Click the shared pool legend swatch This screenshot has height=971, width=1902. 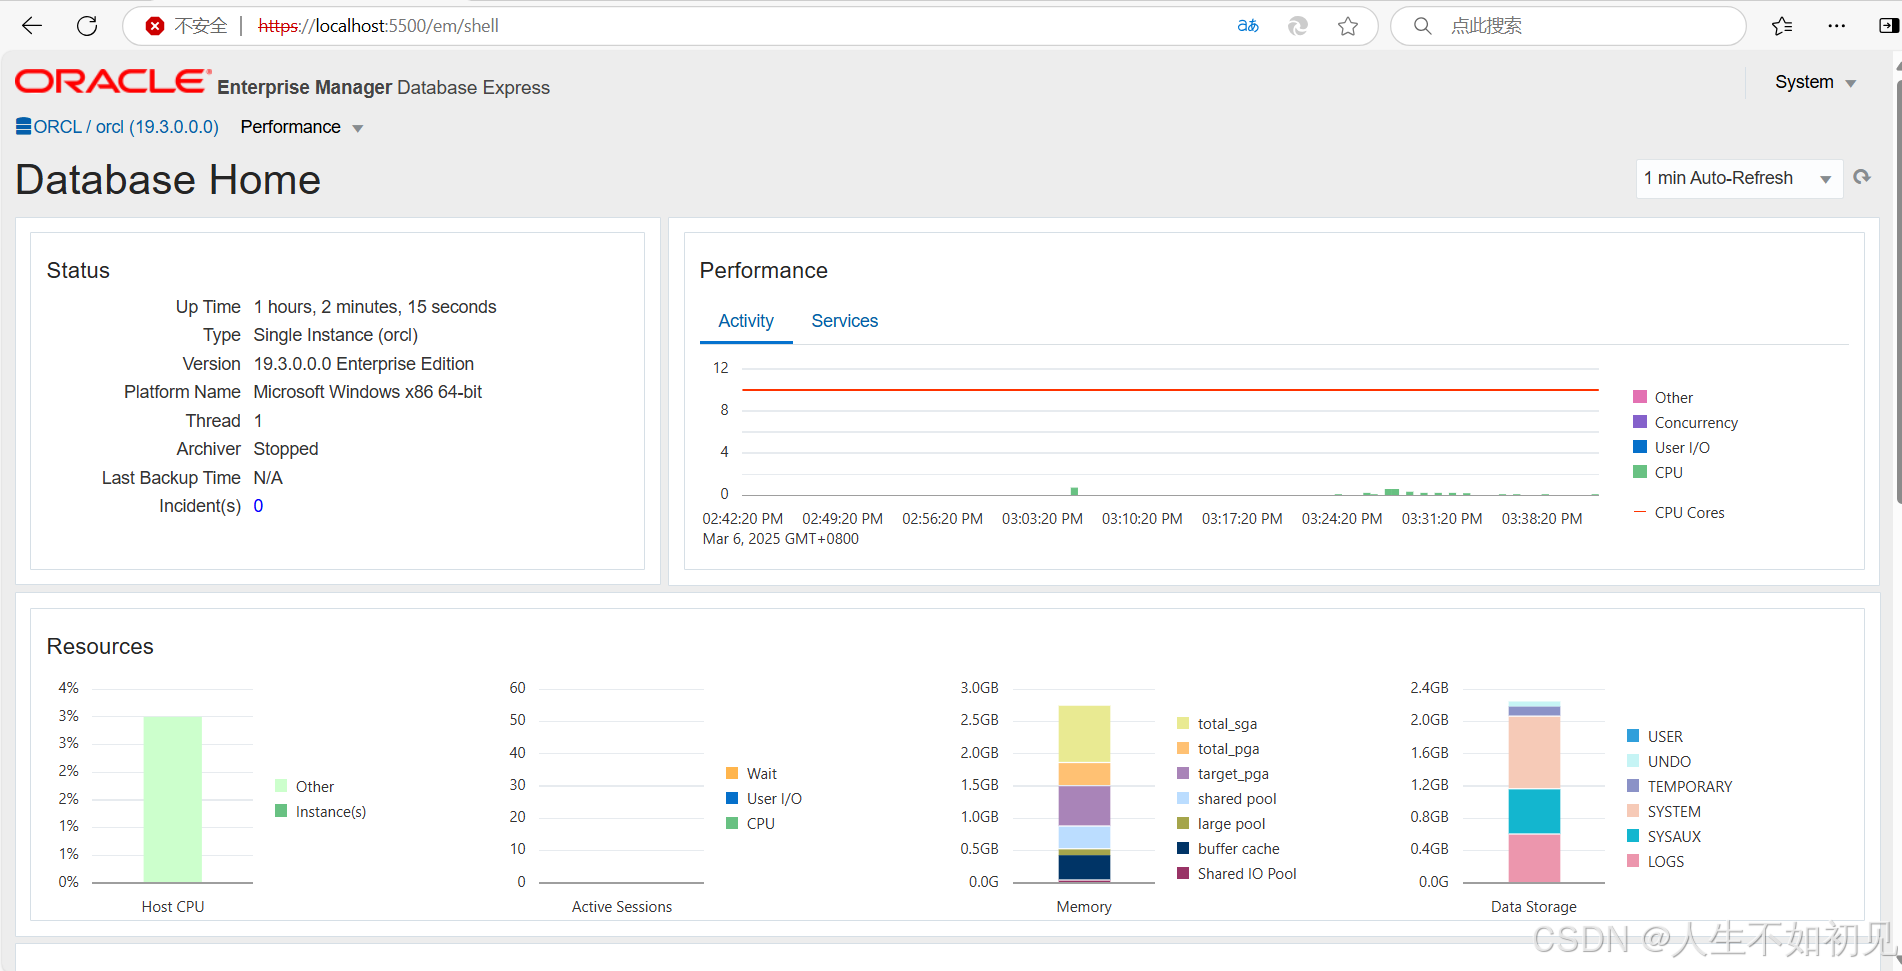coord(1183,798)
